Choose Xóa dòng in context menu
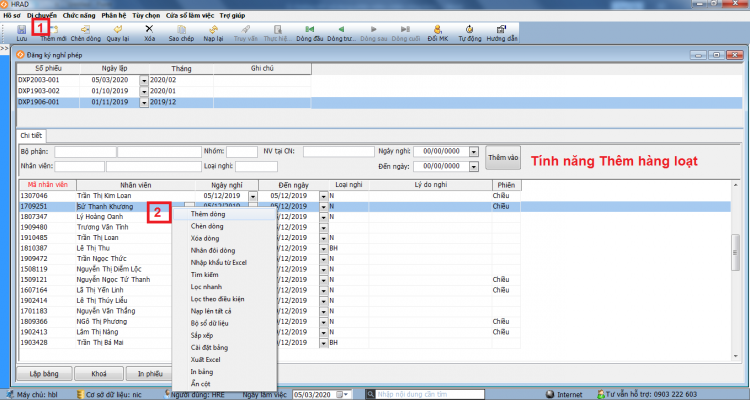 coord(224,238)
